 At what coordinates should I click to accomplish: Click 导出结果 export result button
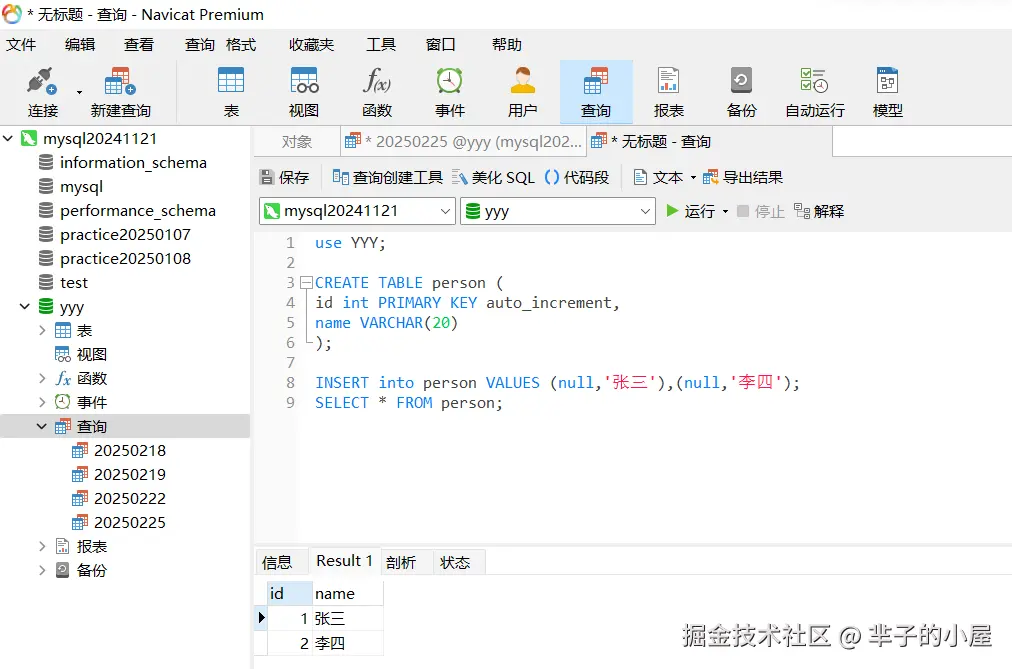coord(743,177)
